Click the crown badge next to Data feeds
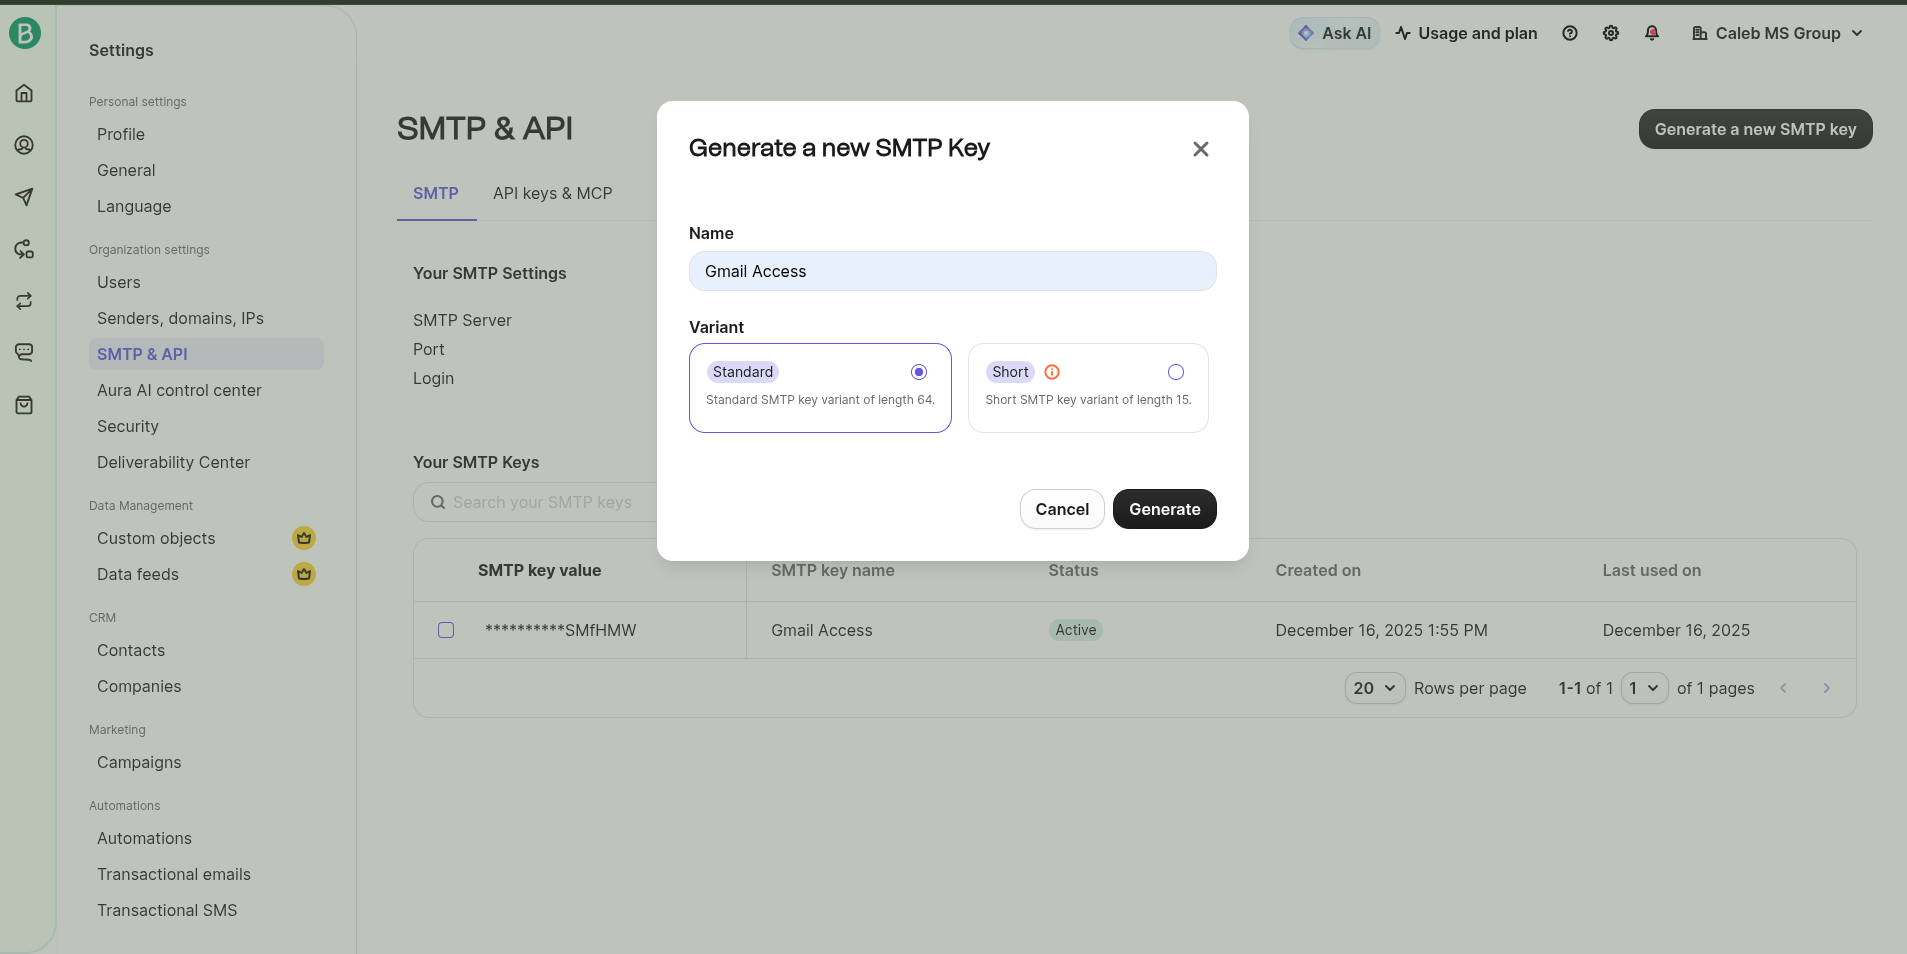The width and height of the screenshot is (1907, 954). point(304,574)
